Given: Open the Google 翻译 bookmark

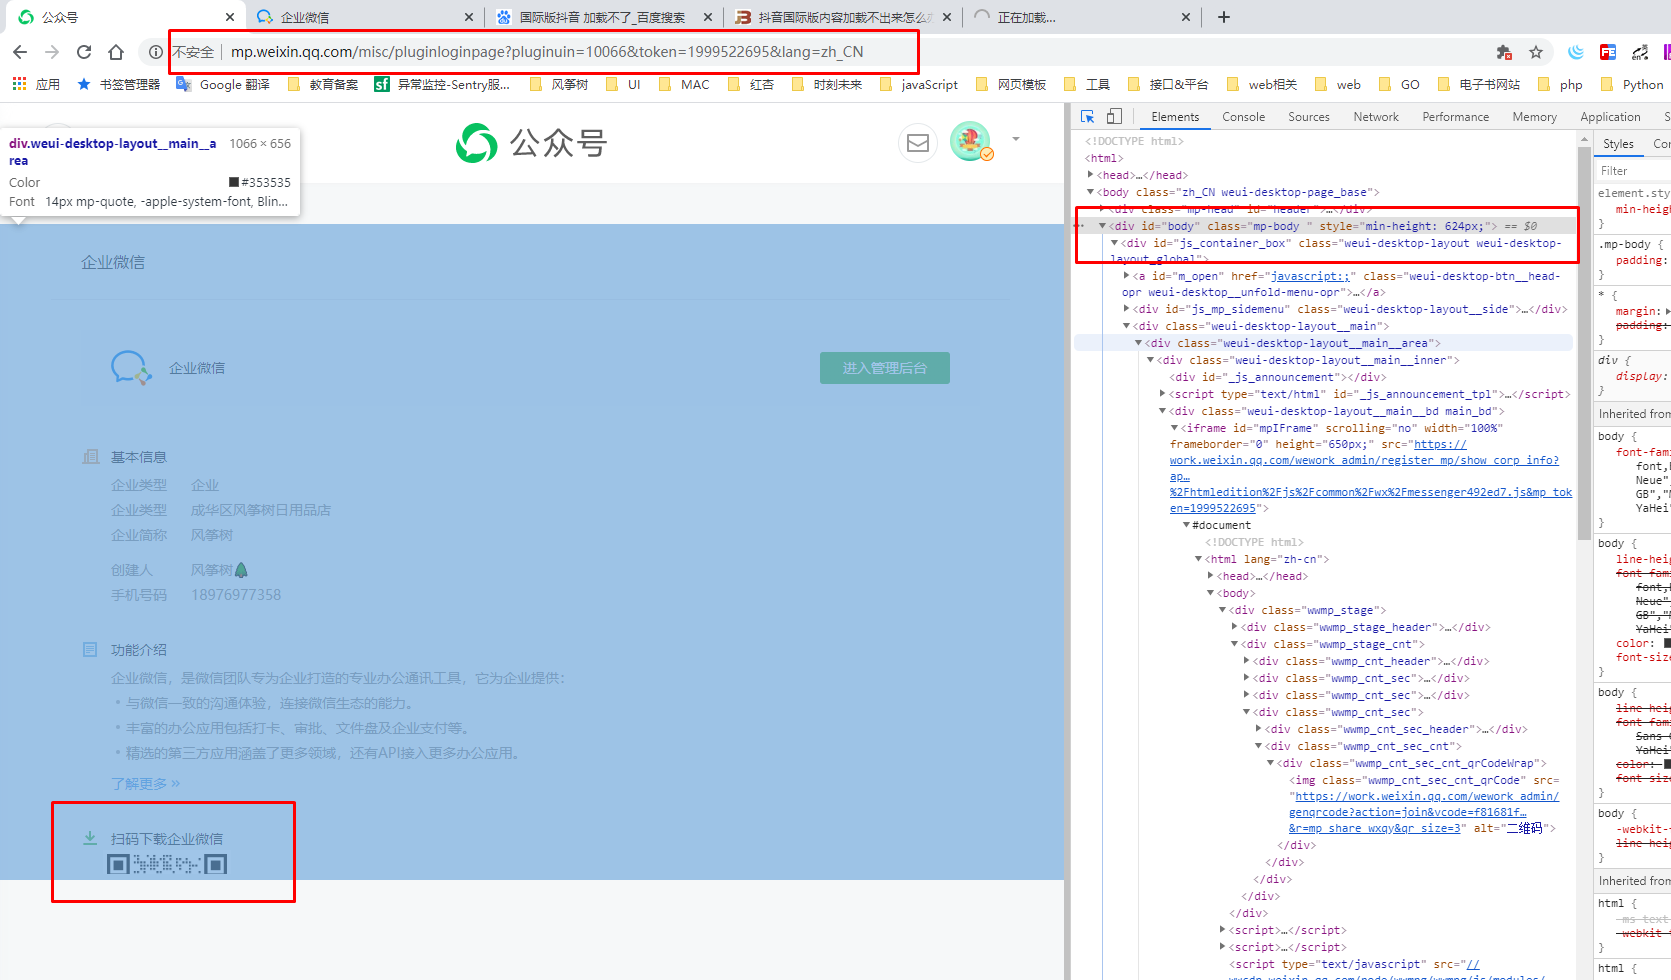Looking at the screenshot, I should [x=223, y=85].
